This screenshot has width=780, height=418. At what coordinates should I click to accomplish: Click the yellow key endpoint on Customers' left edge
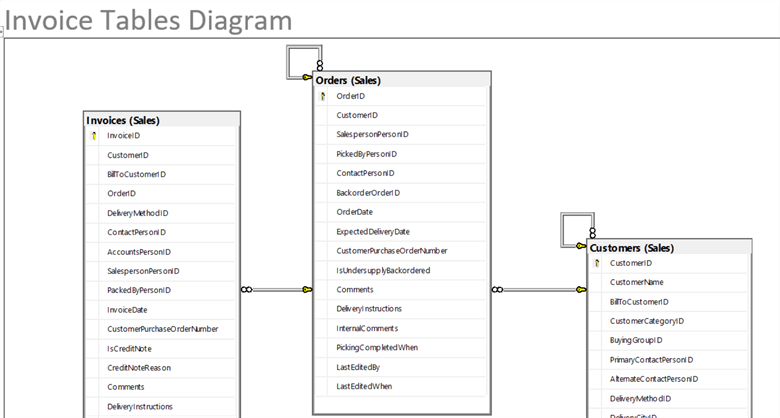[580, 290]
